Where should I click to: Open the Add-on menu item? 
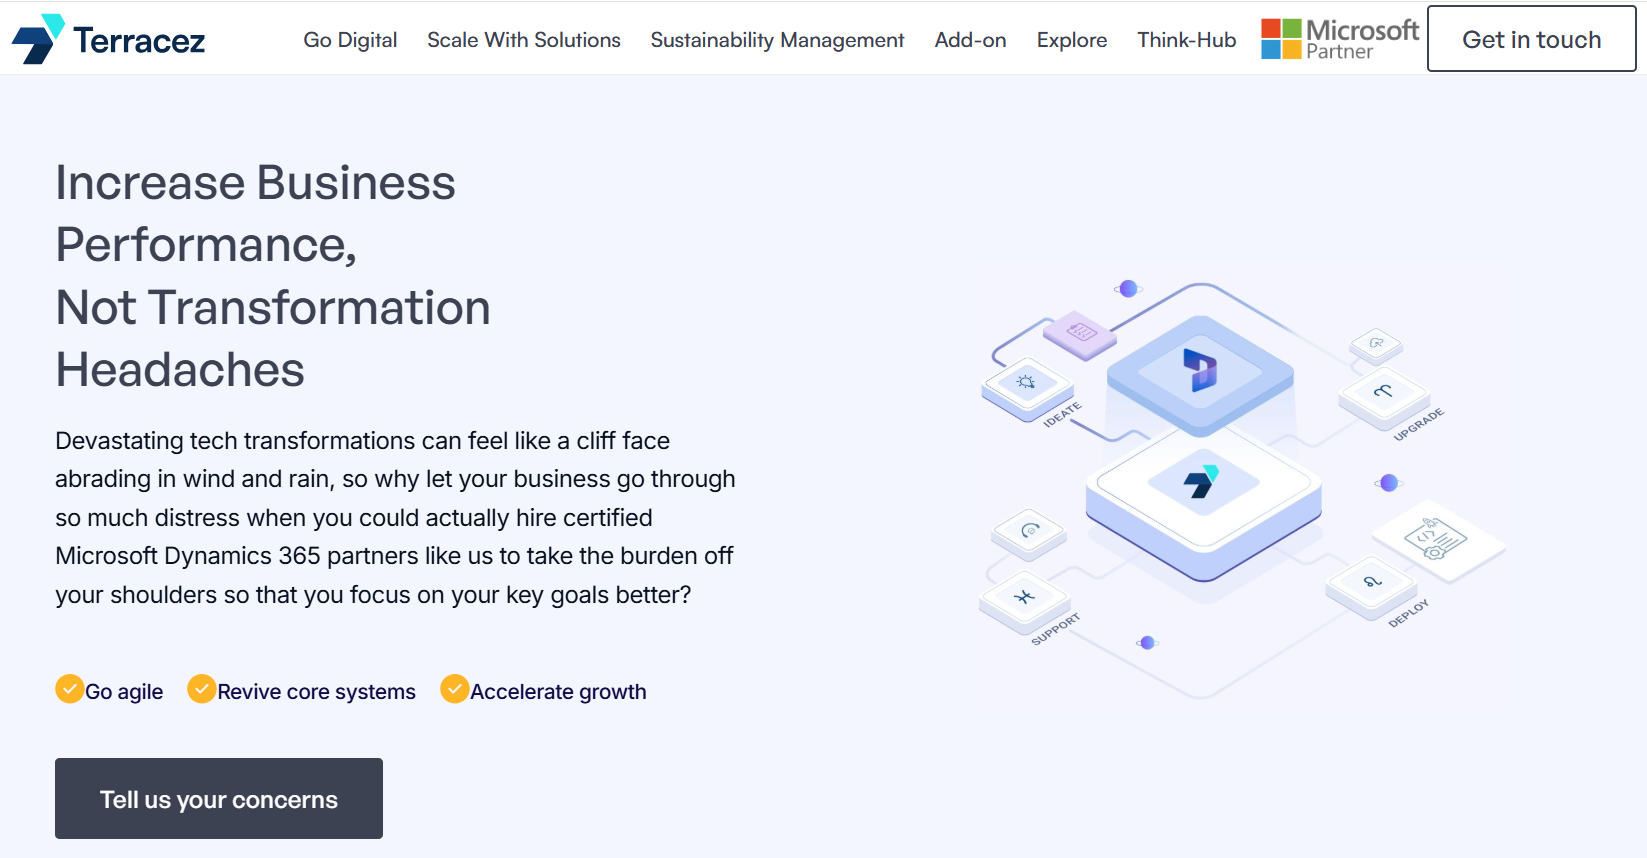[x=970, y=40]
